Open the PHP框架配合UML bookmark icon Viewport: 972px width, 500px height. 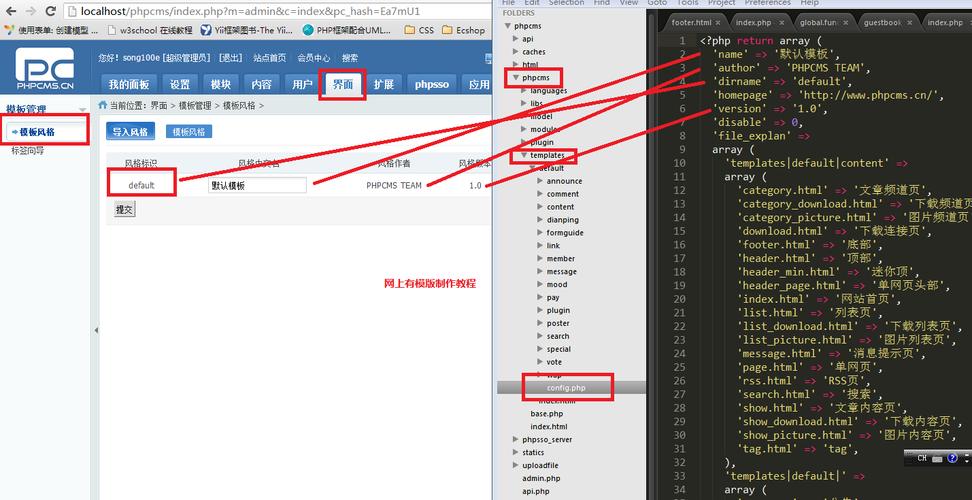click(307, 30)
